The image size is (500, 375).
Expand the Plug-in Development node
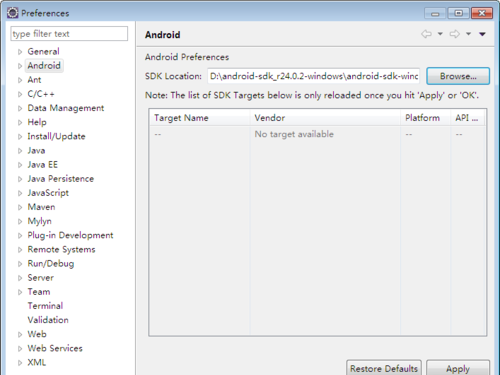pyautogui.click(x=20, y=236)
